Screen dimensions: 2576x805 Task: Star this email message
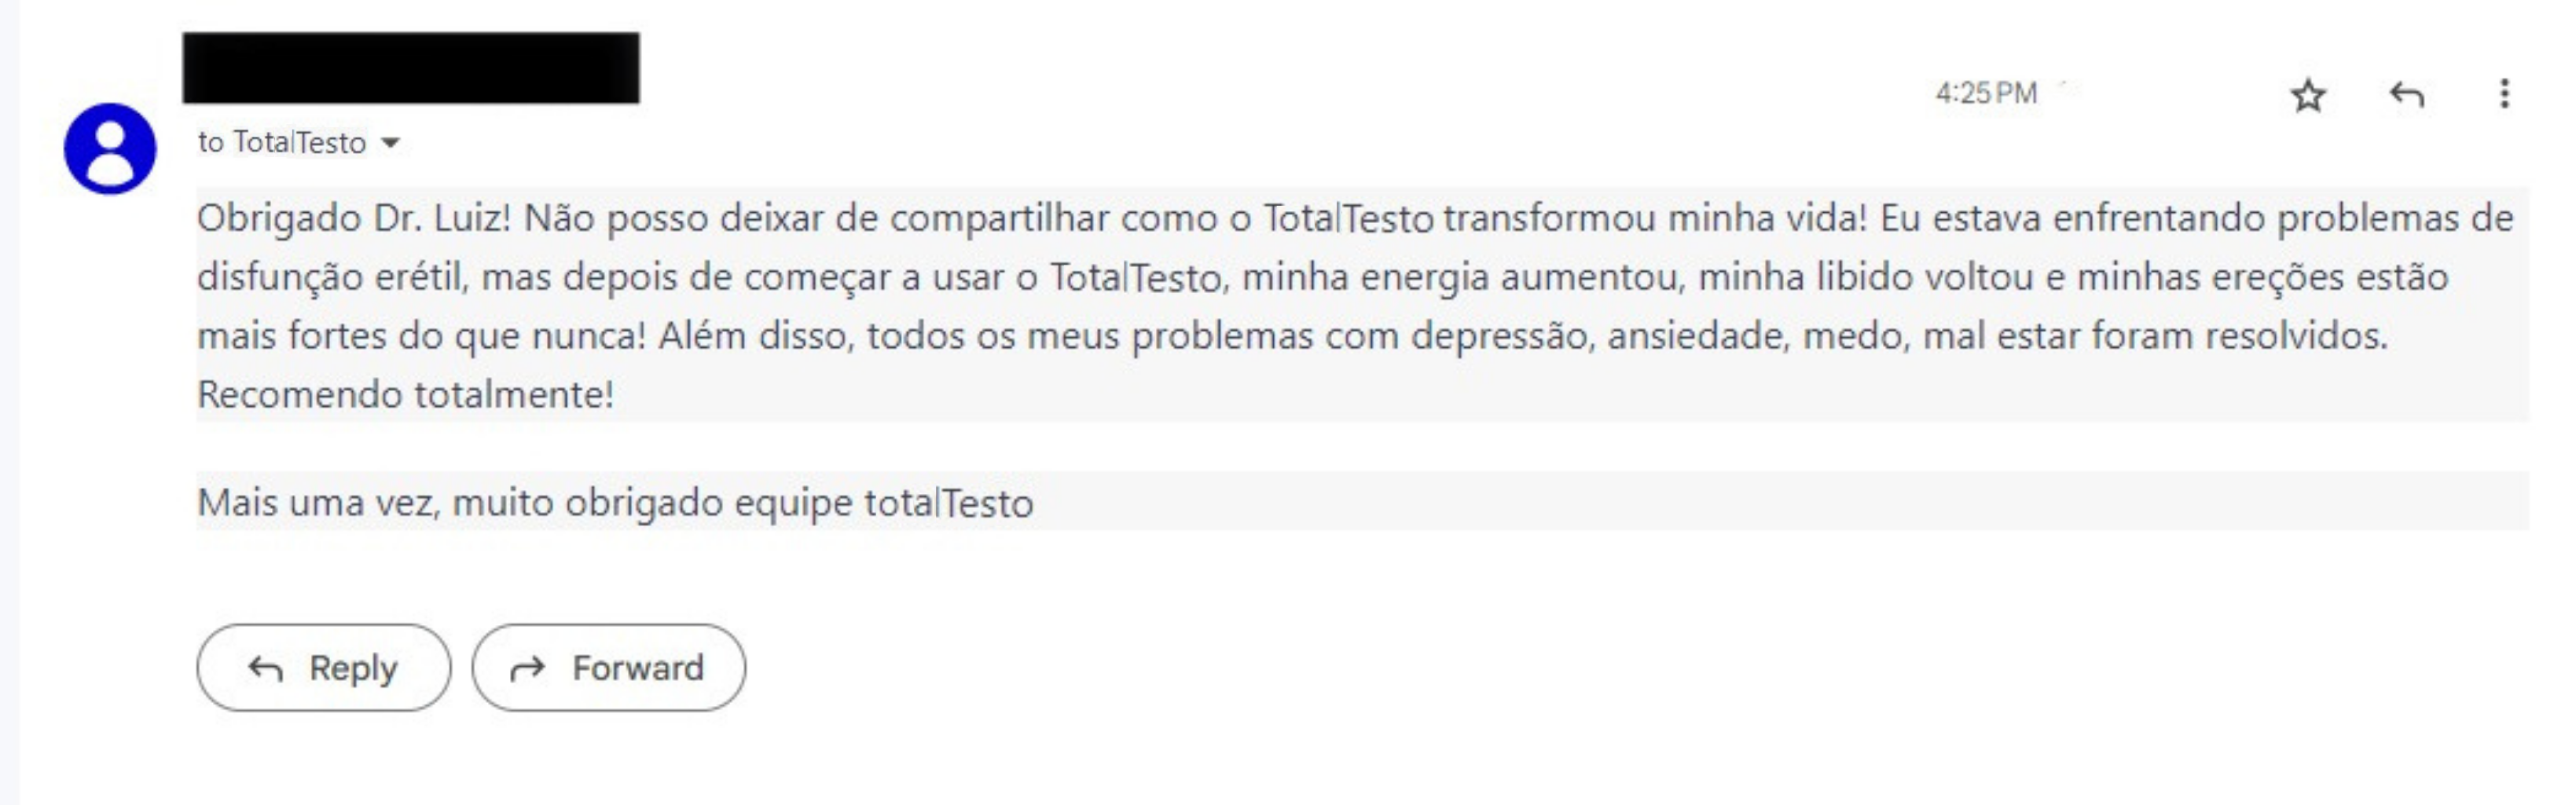[2308, 96]
